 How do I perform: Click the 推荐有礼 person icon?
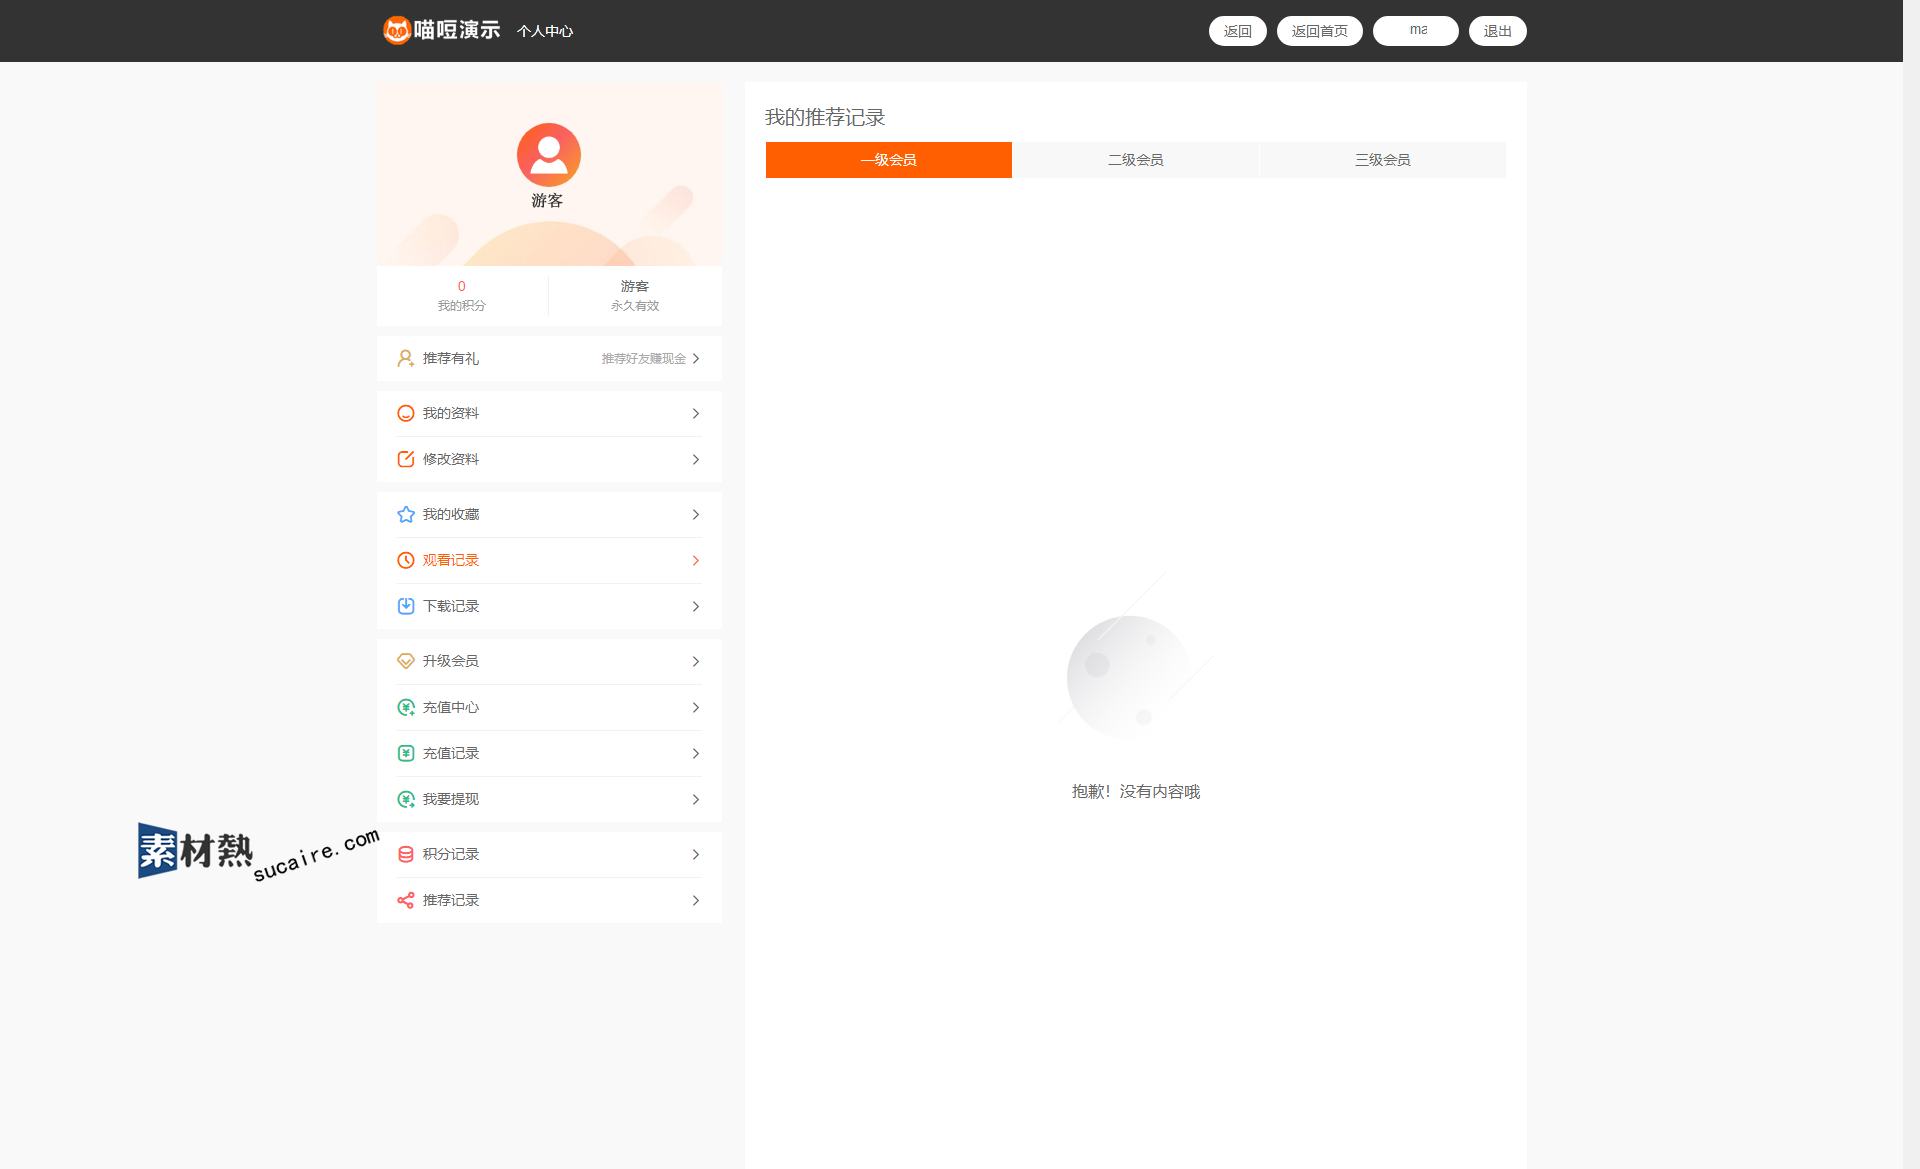pyautogui.click(x=405, y=358)
